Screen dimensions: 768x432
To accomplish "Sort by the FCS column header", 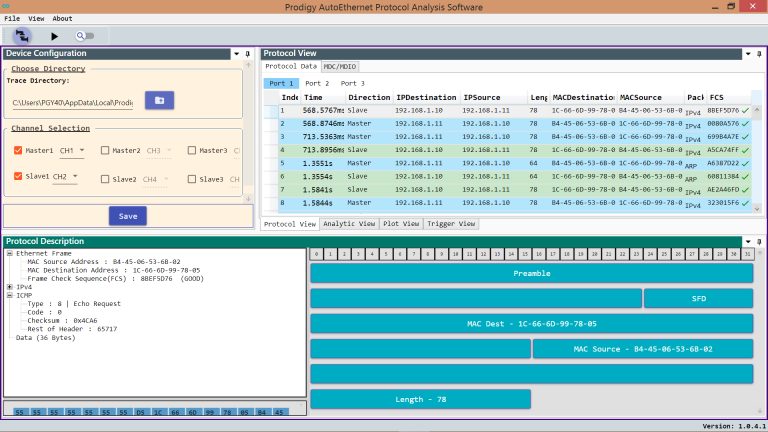I will click(728, 97).
